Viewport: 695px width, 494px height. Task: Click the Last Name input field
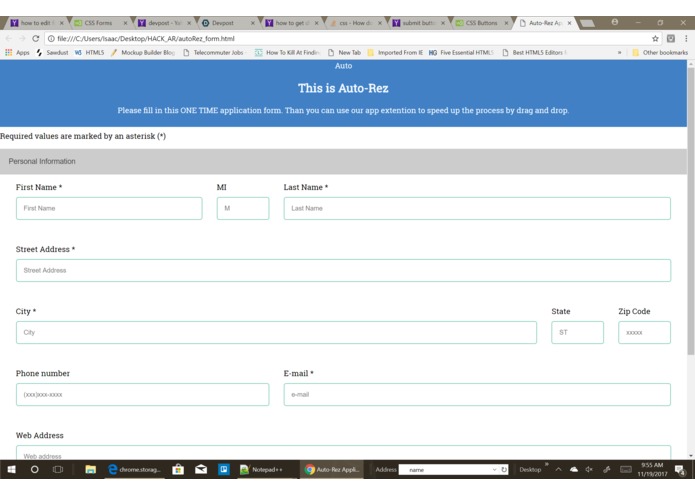(477, 208)
